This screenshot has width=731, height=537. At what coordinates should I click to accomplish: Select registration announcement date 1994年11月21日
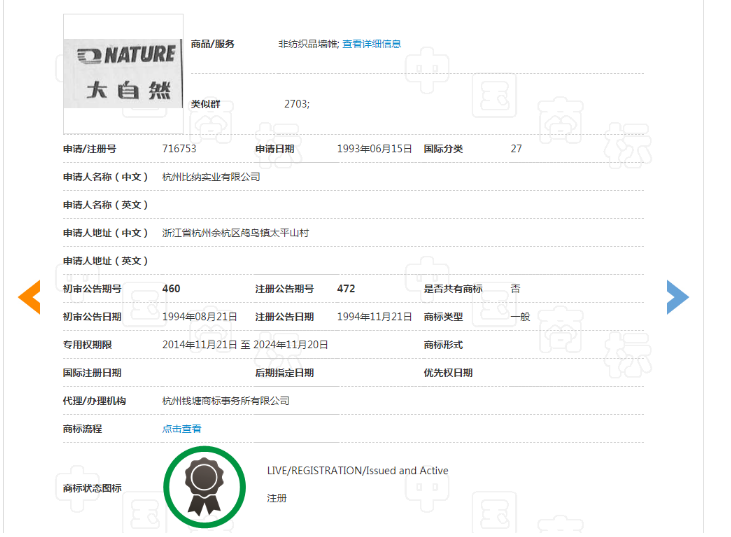click(374, 317)
